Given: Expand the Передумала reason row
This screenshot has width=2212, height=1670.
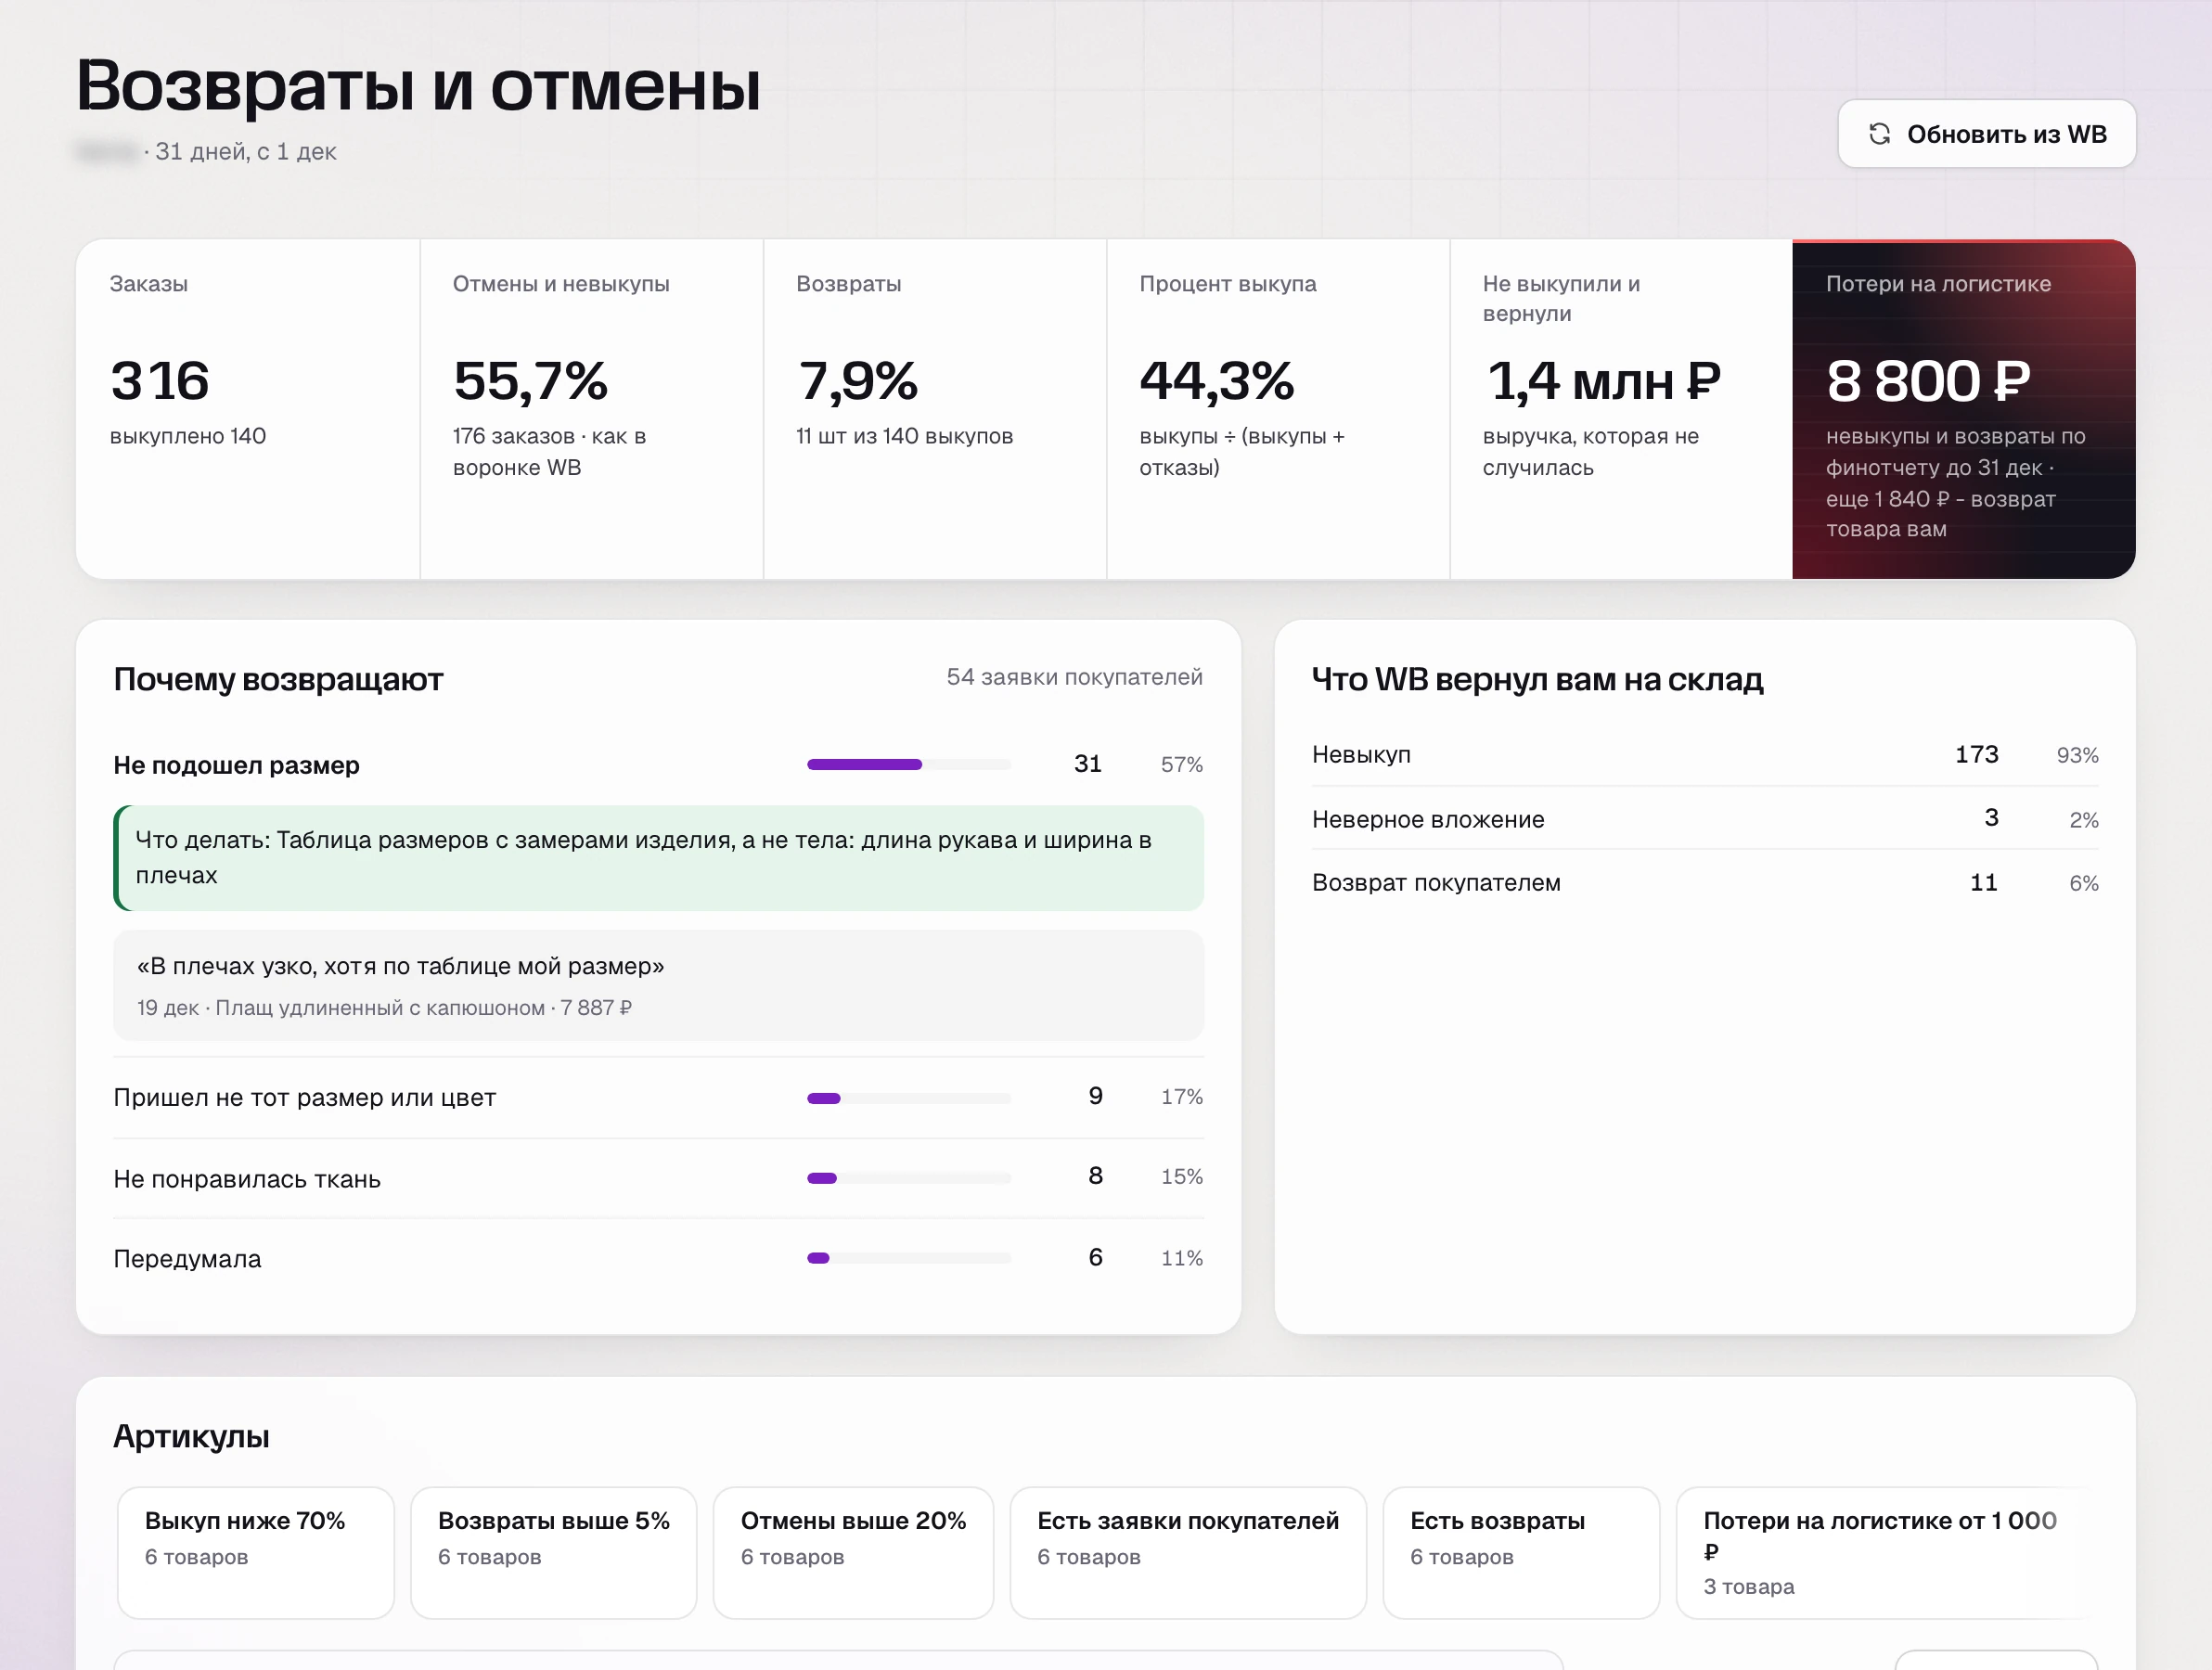Looking at the screenshot, I should coord(658,1258).
